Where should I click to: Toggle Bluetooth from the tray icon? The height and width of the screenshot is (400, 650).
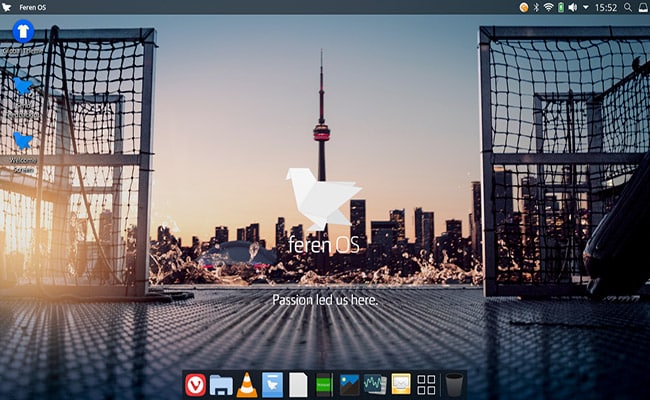tap(535, 7)
